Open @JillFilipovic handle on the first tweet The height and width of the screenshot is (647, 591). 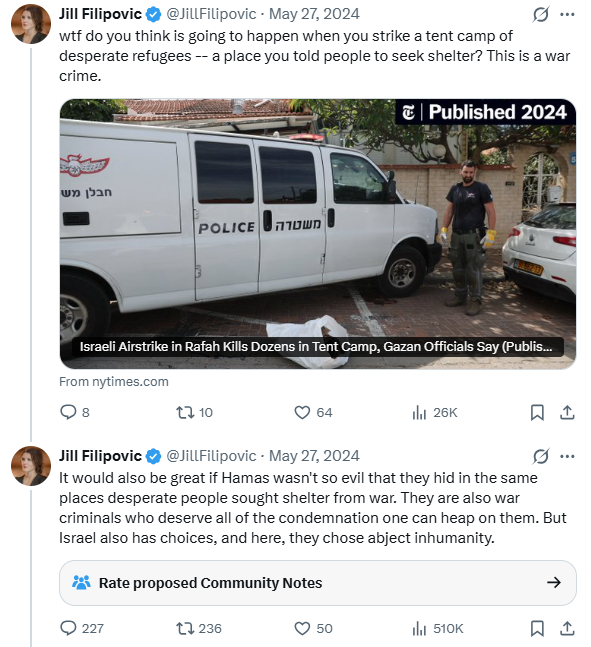(x=211, y=14)
